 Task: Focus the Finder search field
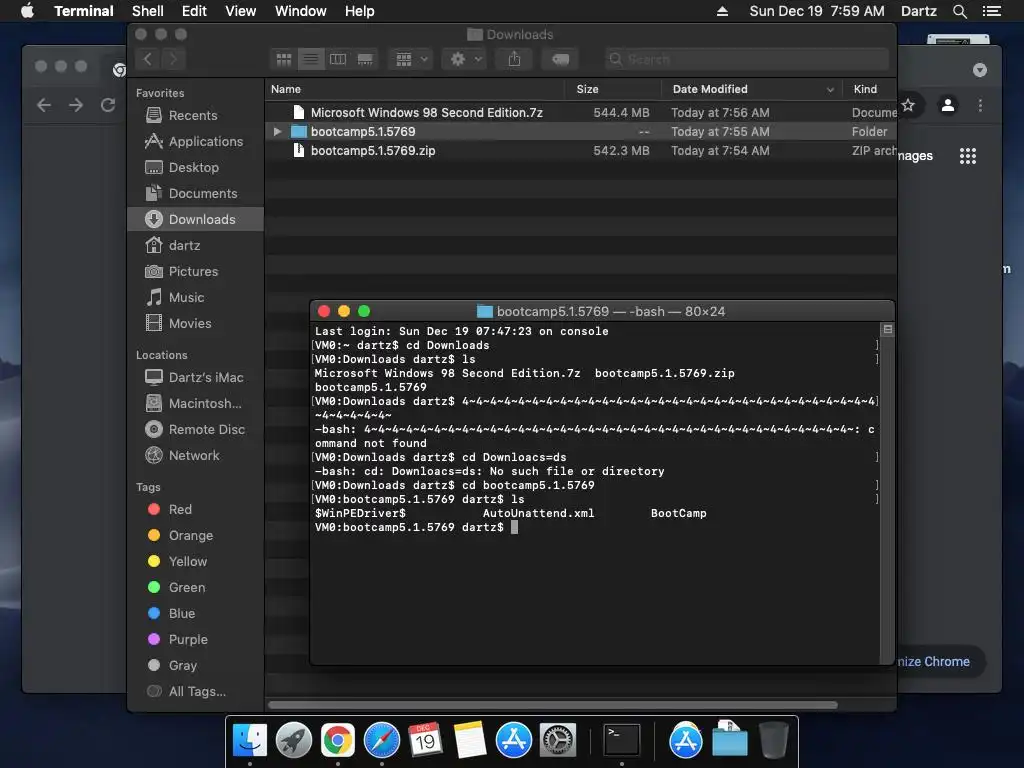[746, 59]
